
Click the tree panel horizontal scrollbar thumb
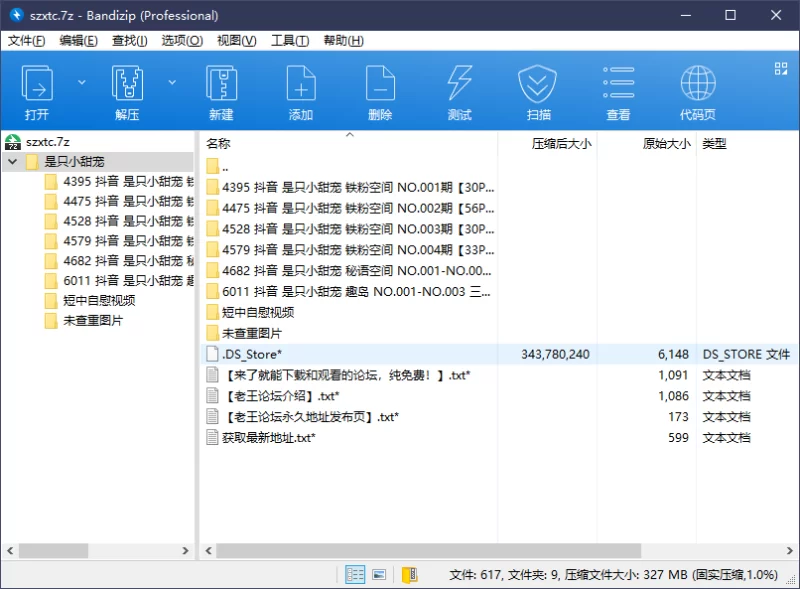coord(54,551)
